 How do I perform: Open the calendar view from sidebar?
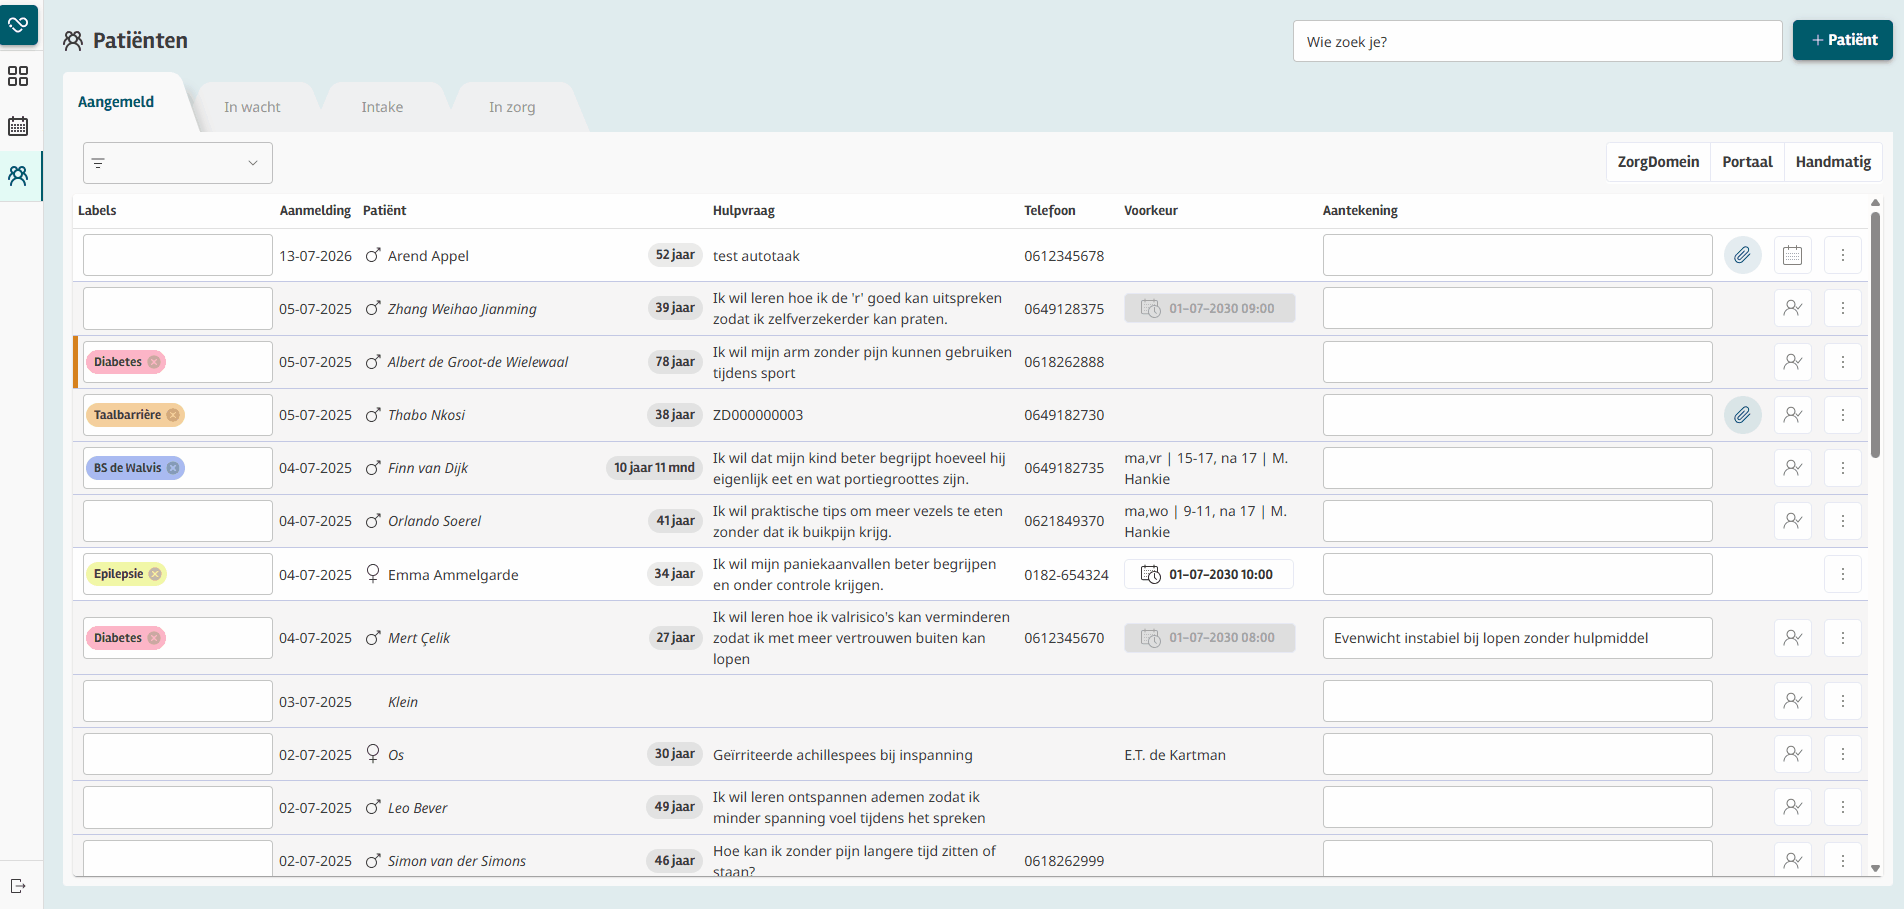pos(18,126)
